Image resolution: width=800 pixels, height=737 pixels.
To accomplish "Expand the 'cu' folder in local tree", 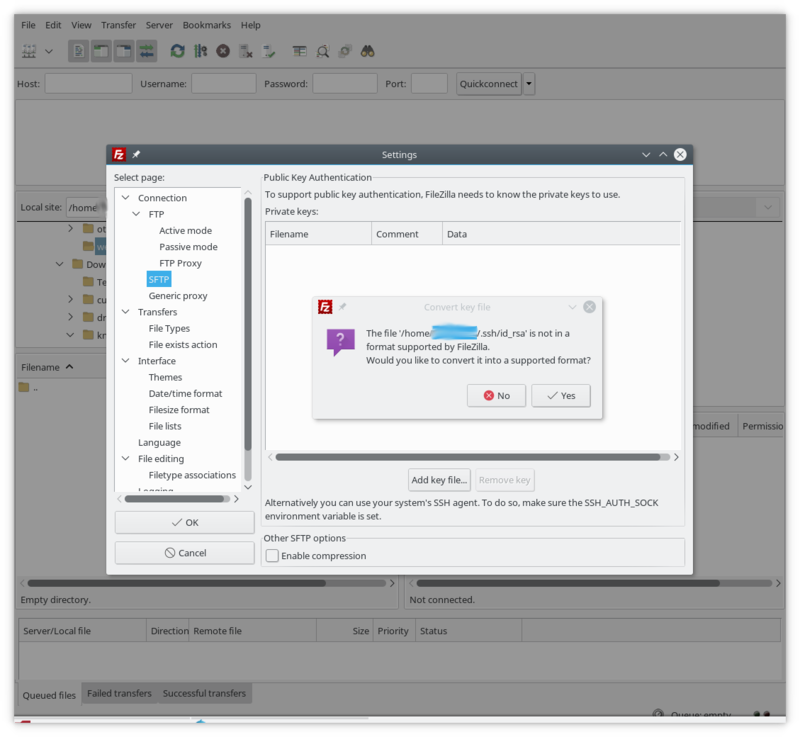I will [70, 299].
